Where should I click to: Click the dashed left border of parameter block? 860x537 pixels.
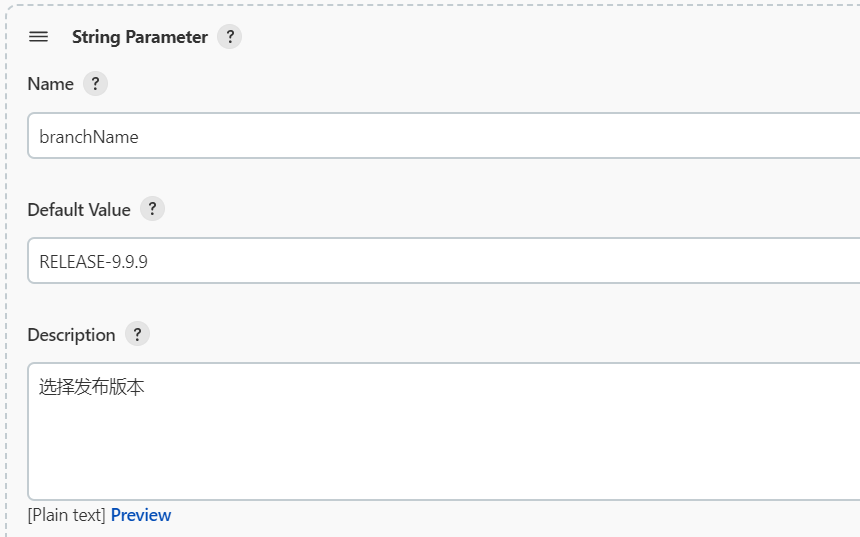tap(7, 274)
